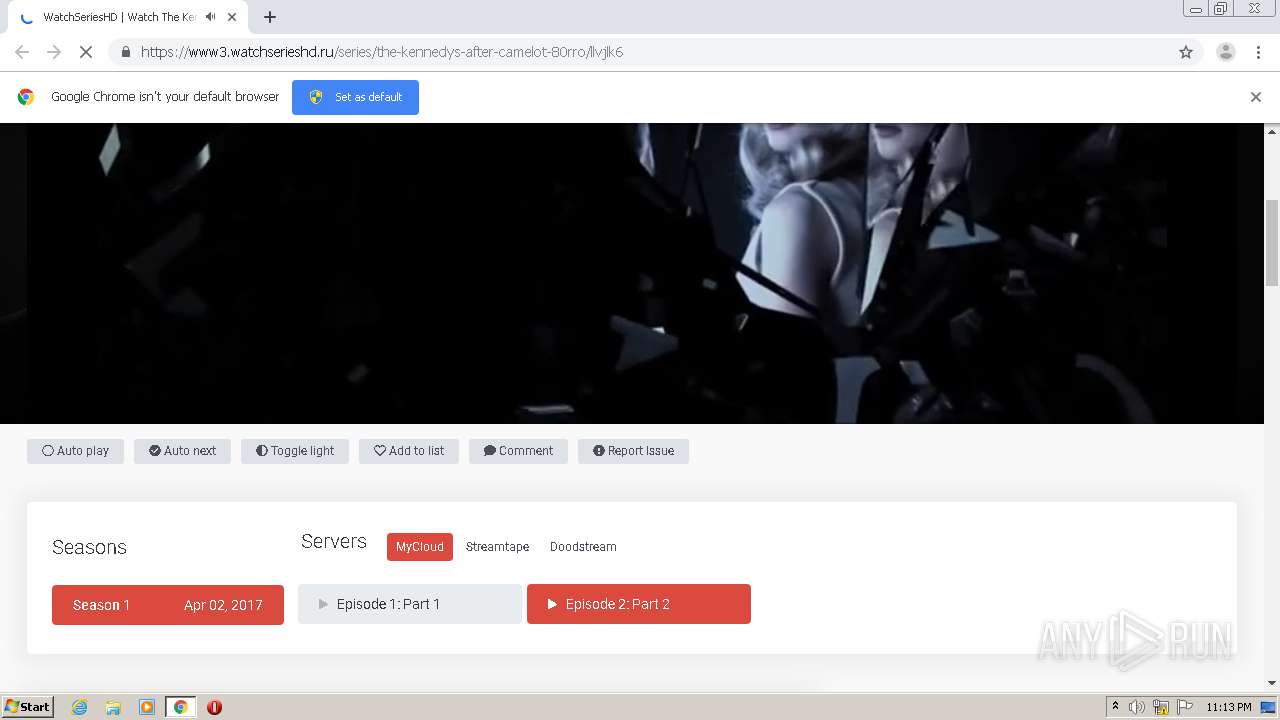The width and height of the screenshot is (1280, 720).
Task: Open a new browser tab
Action: click(270, 17)
